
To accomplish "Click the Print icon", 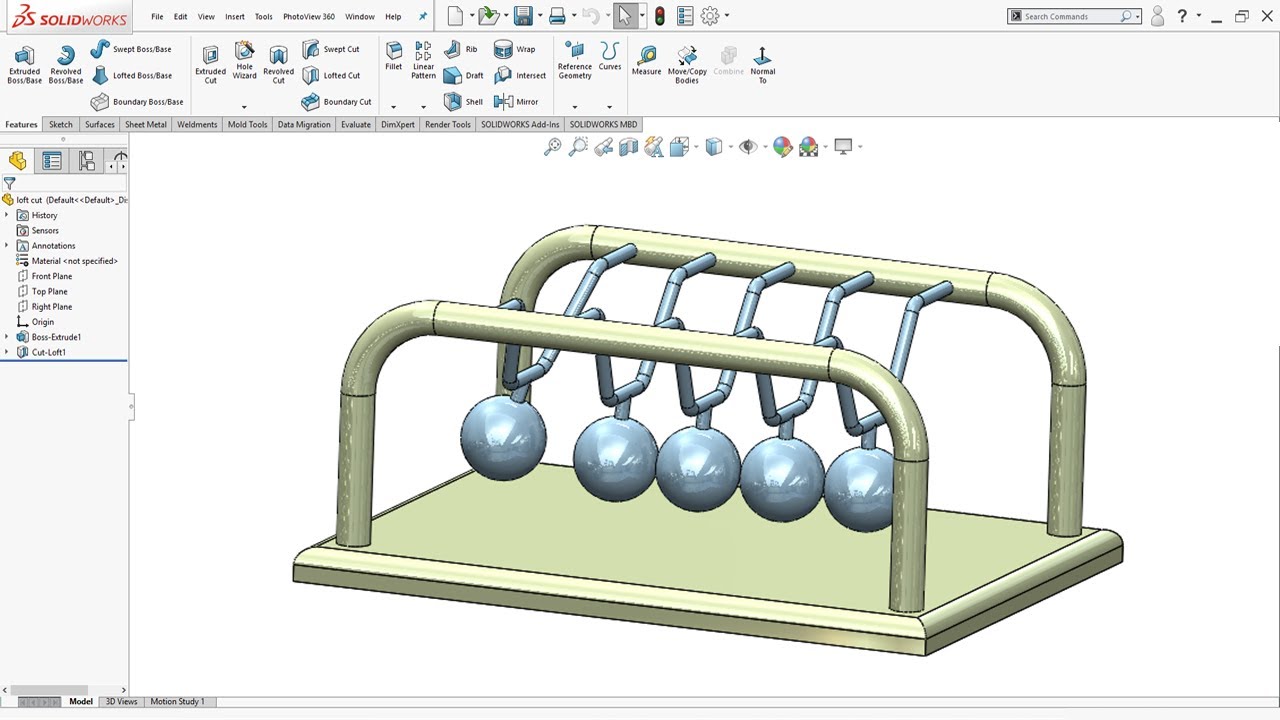I will pos(558,16).
